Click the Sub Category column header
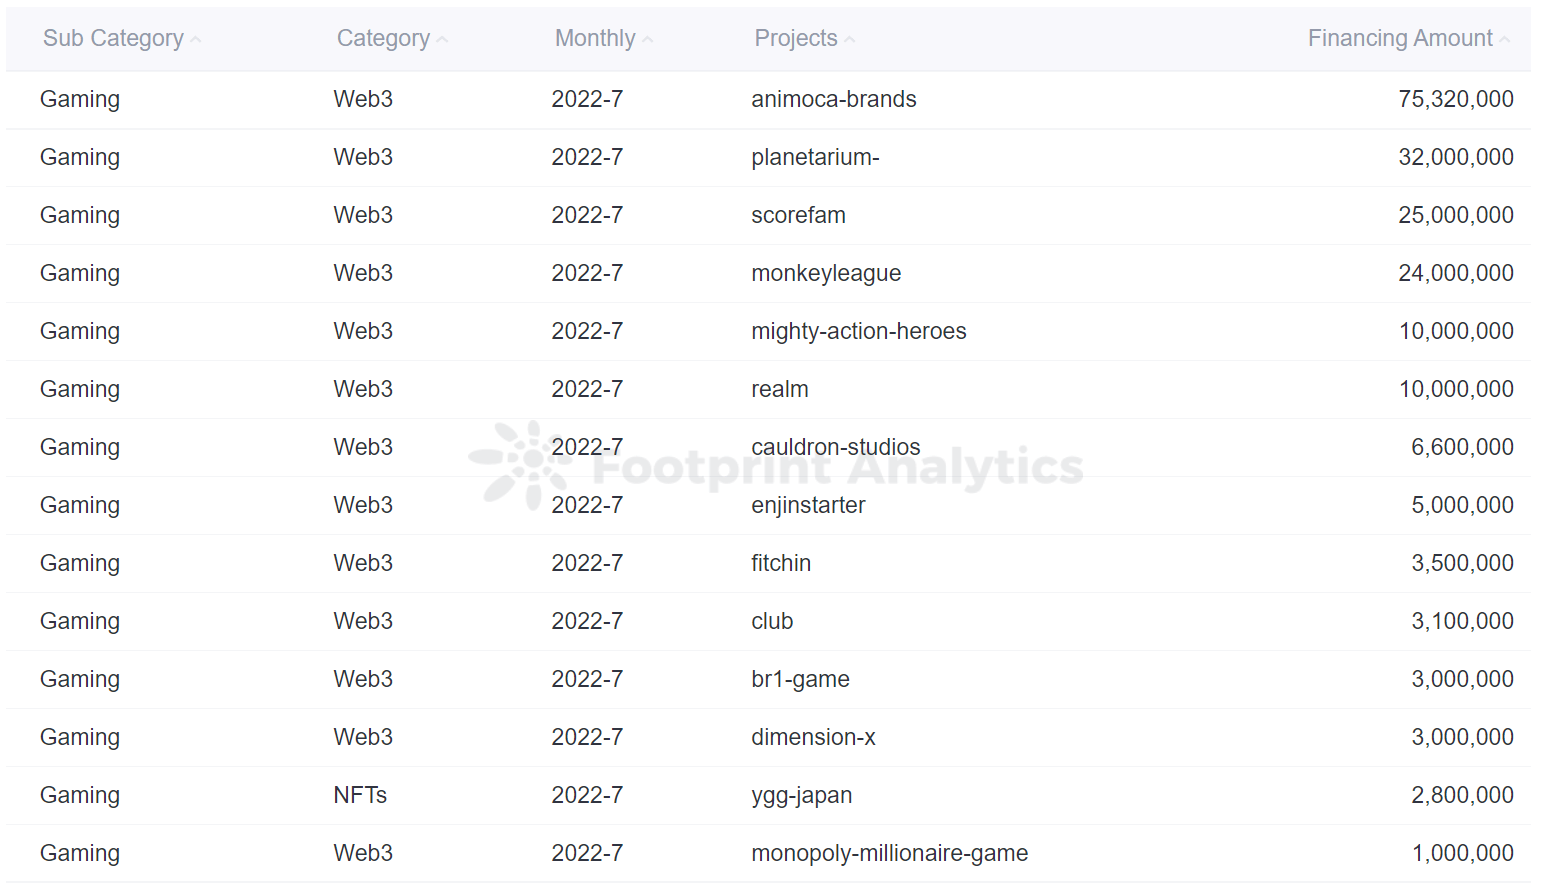Screen dimensions: 1558x886 (113, 38)
